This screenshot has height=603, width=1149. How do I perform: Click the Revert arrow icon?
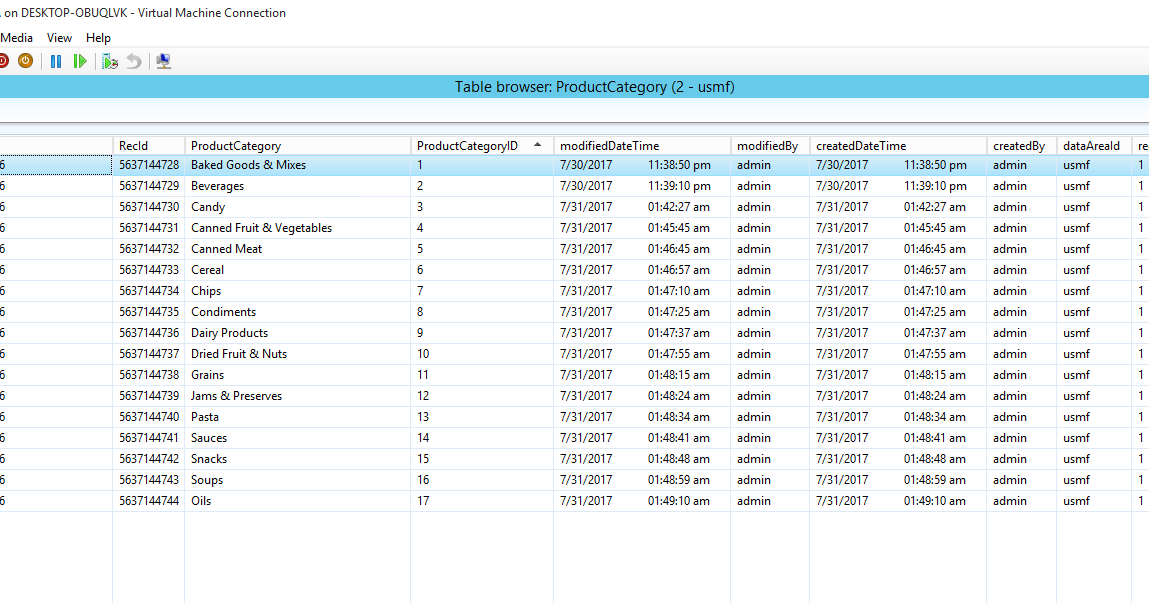click(x=133, y=62)
